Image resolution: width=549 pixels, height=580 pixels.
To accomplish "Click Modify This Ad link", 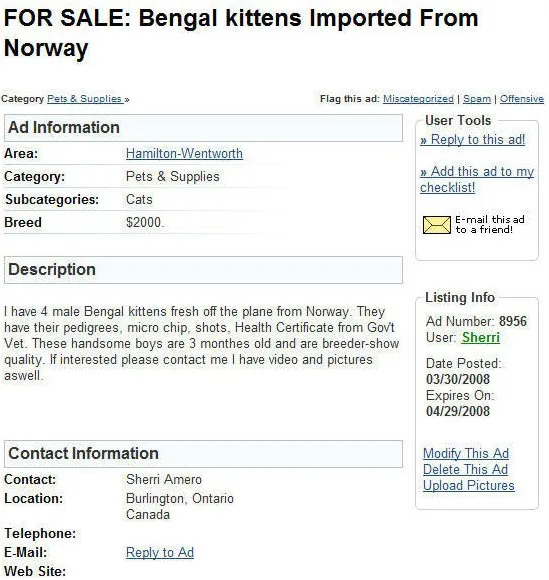I will coord(466,453).
